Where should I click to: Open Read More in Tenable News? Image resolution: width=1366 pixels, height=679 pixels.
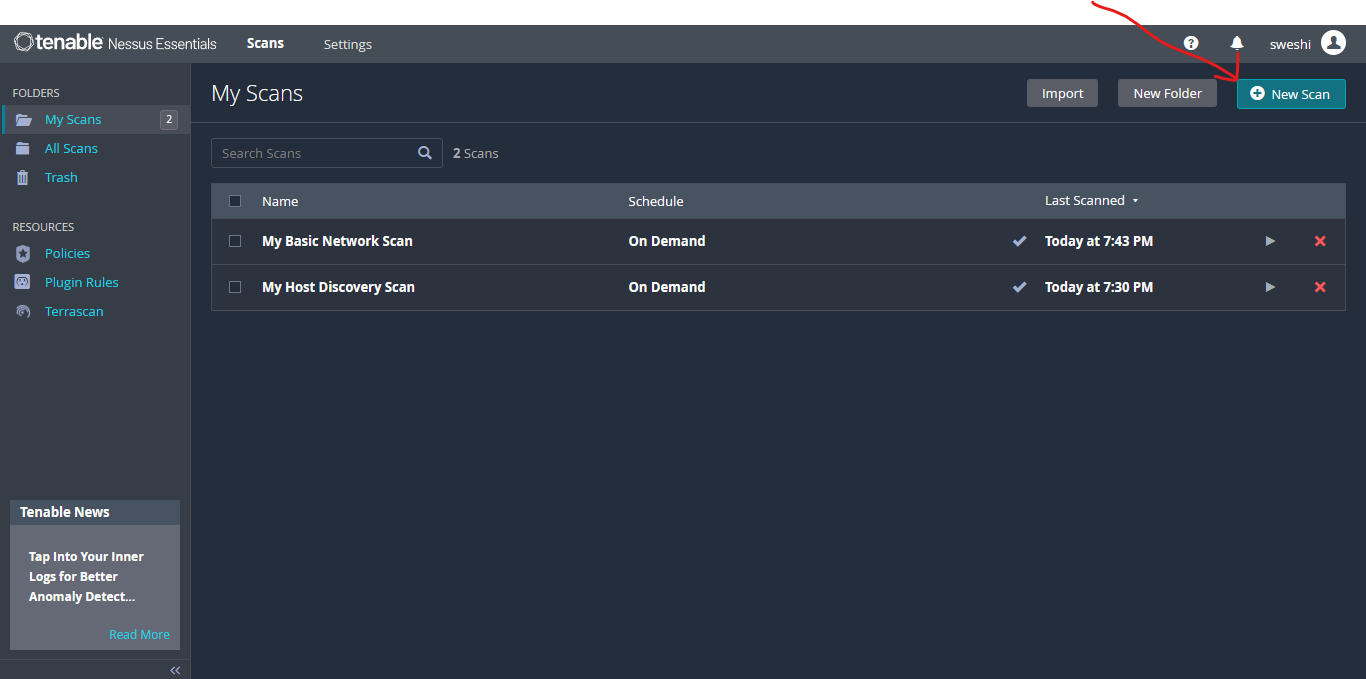pos(139,634)
